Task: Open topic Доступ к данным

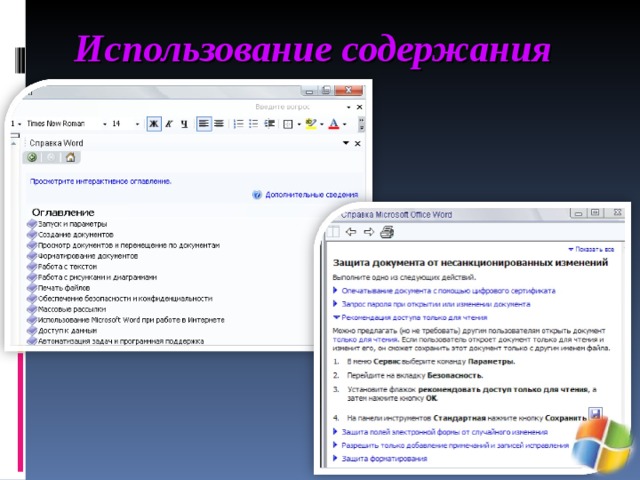Action: pyautogui.click(x=67, y=330)
